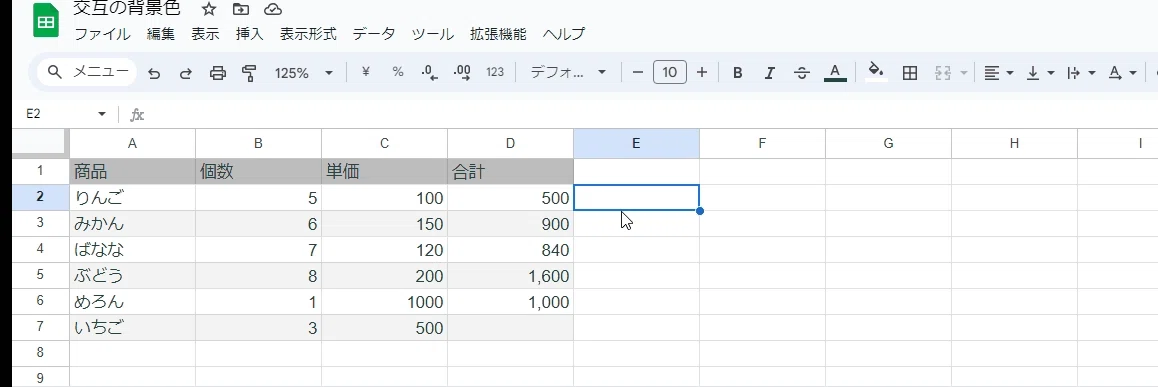Click the select-all corner box
The image size is (1158, 387).
pyautogui.click(x=41, y=144)
